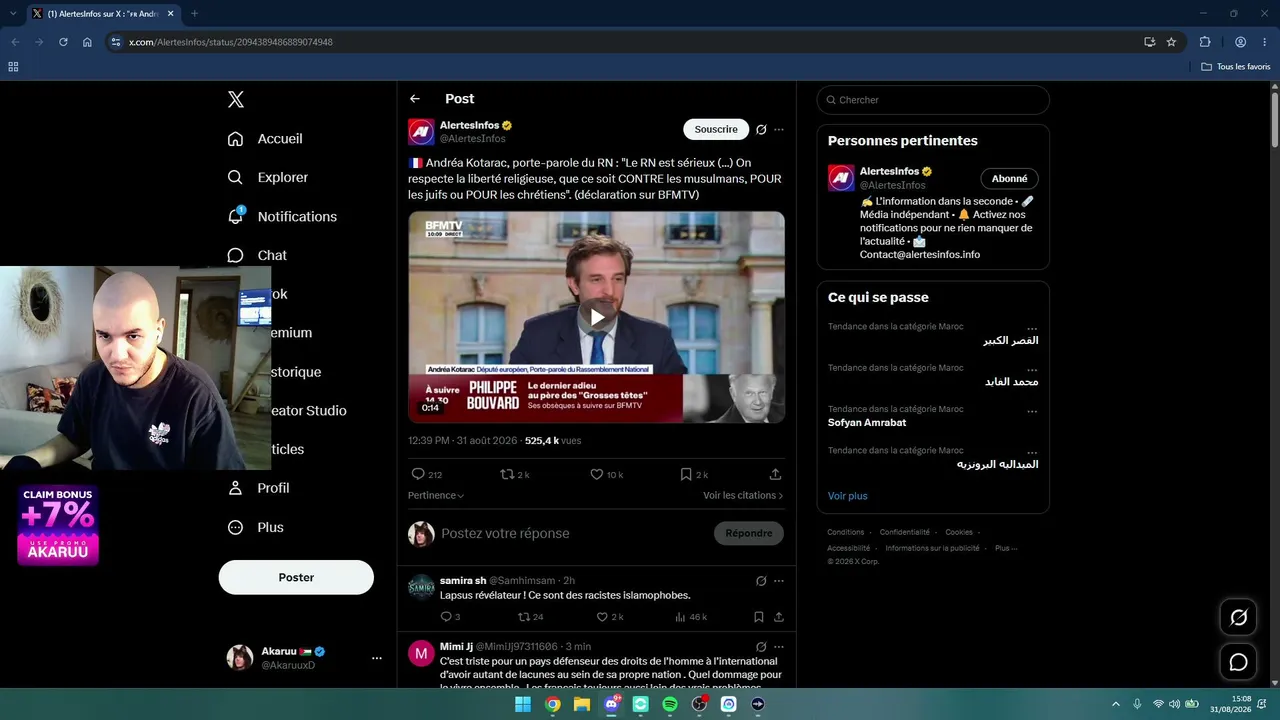Viewport: 1280px width, 720px height.
Task: Open File Explorer from the taskbar
Action: 582,704
